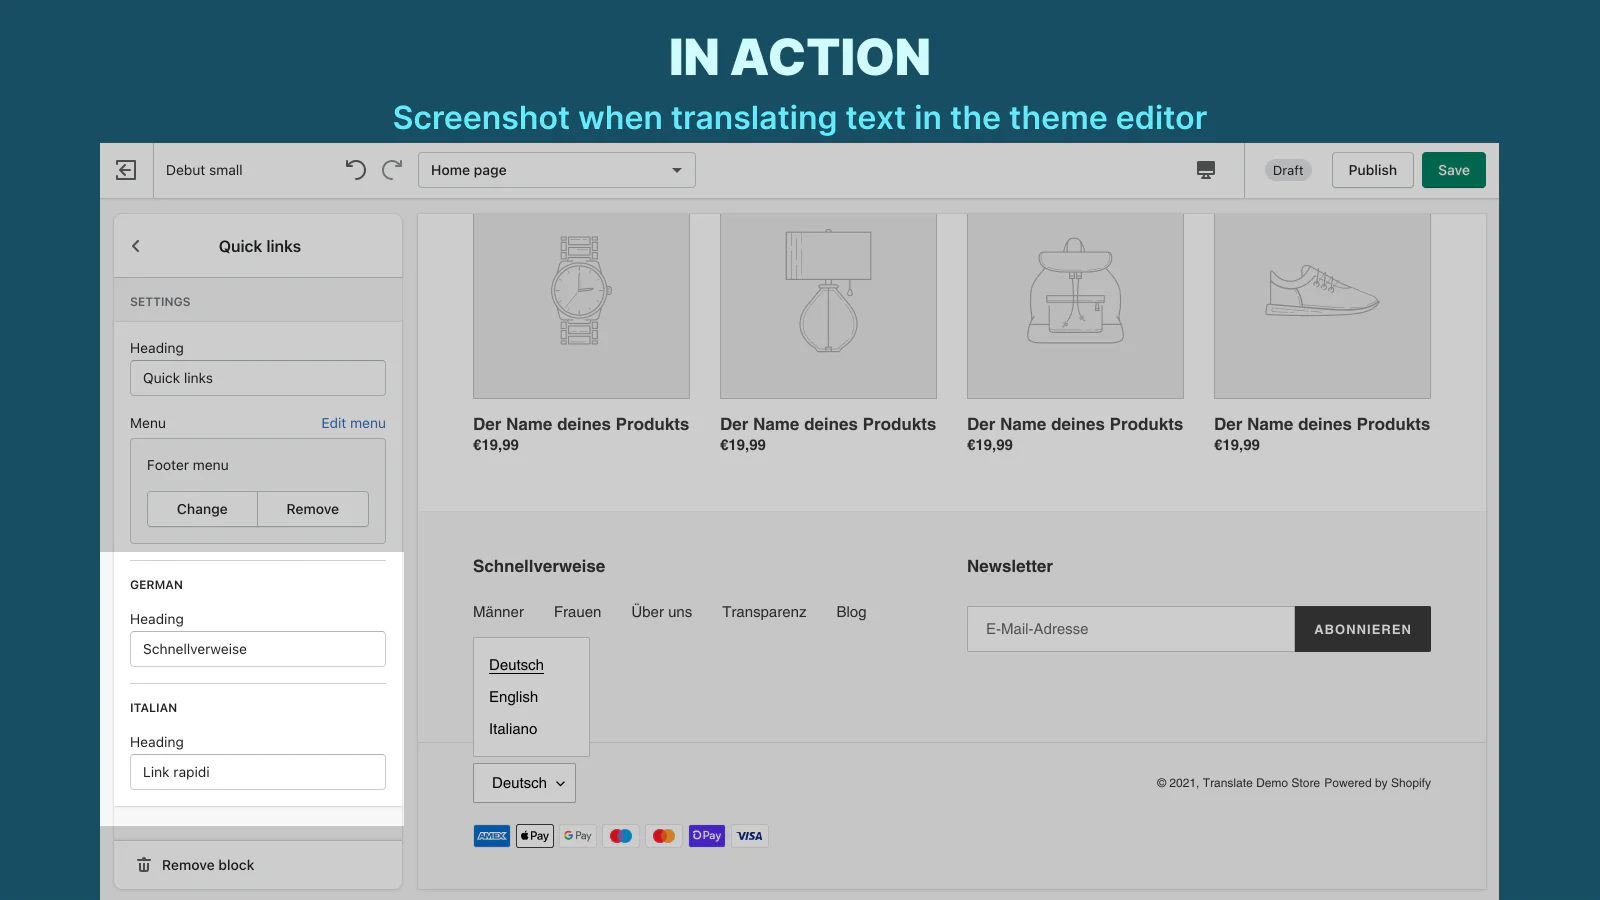Screen dimensions: 1600x900
Task: Select English in the language list
Action: click(x=513, y=697)
